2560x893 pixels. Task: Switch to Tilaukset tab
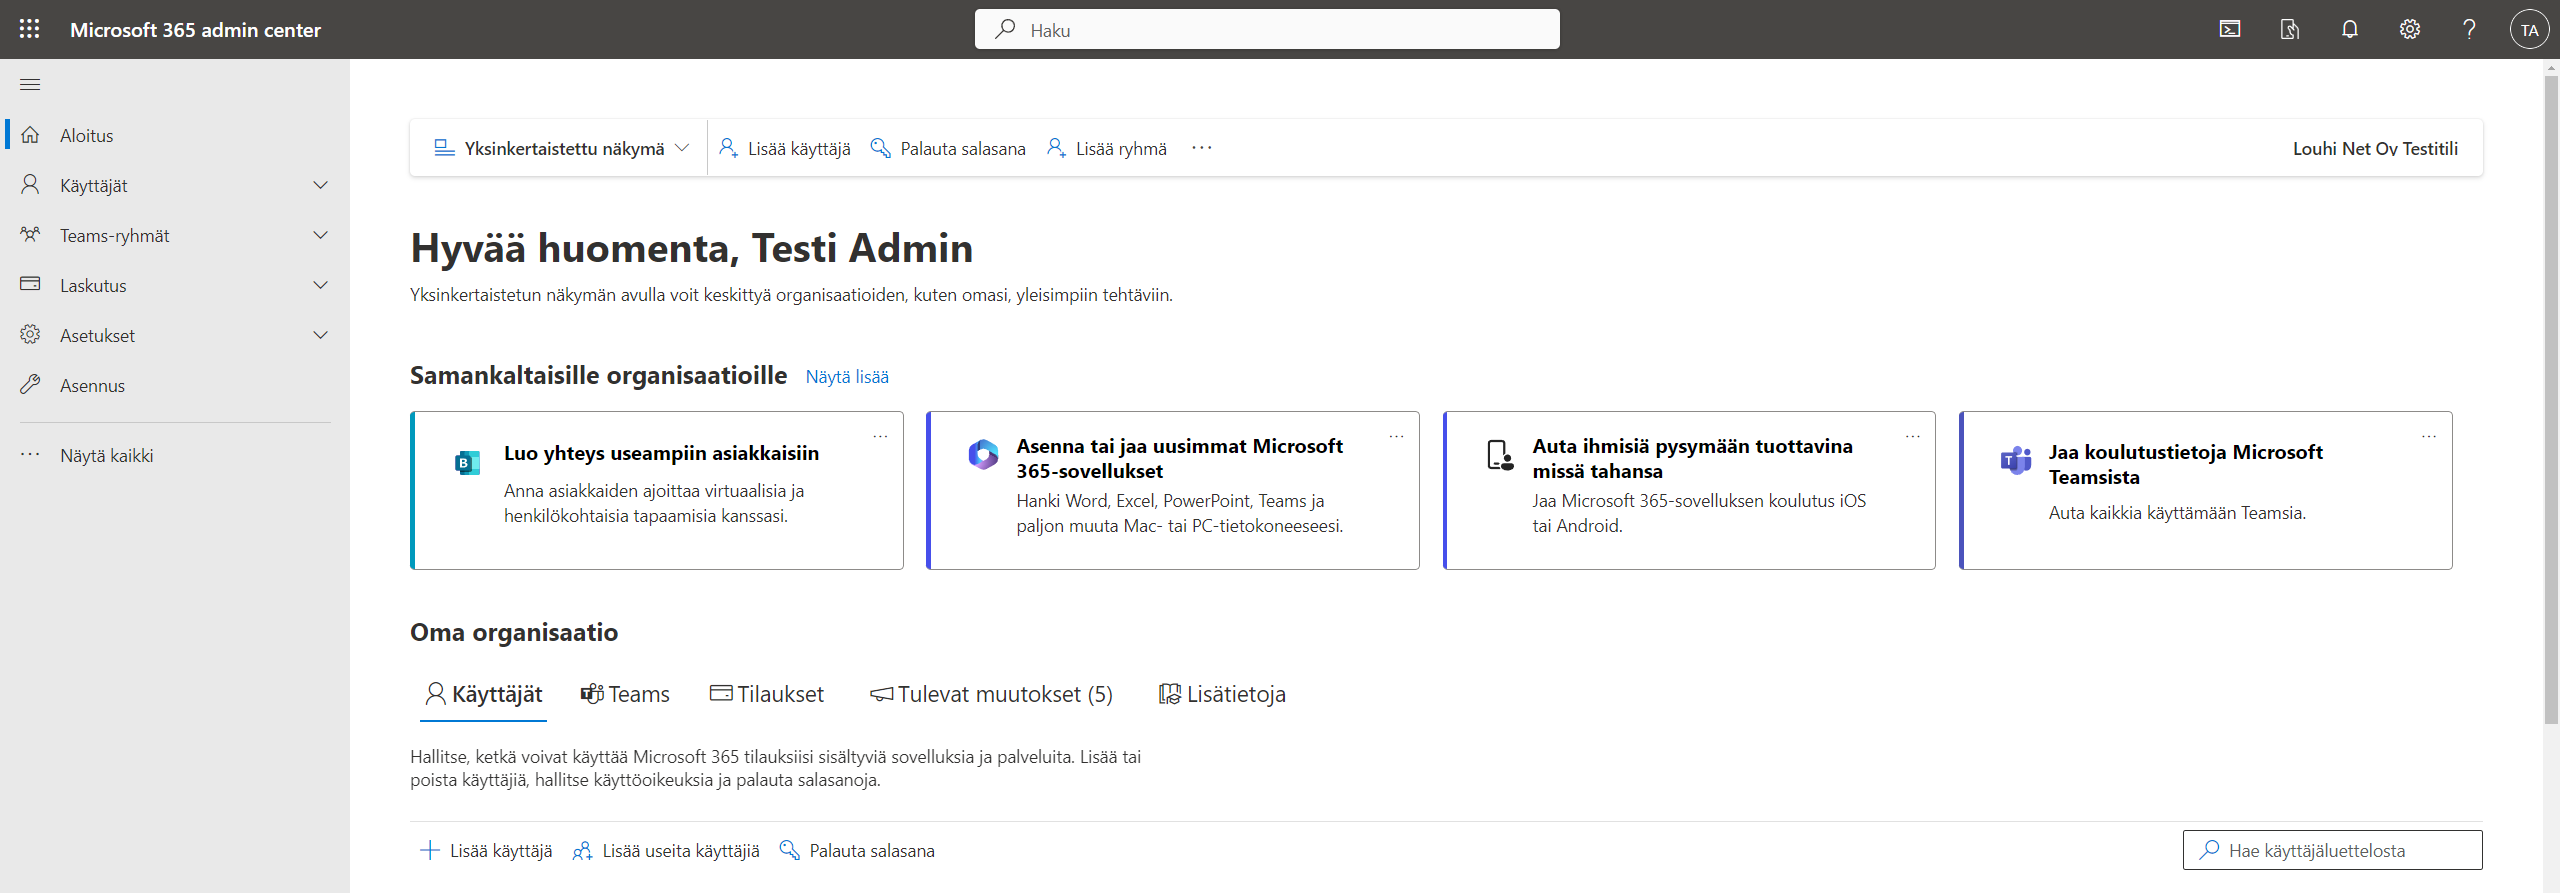[767, 694]
